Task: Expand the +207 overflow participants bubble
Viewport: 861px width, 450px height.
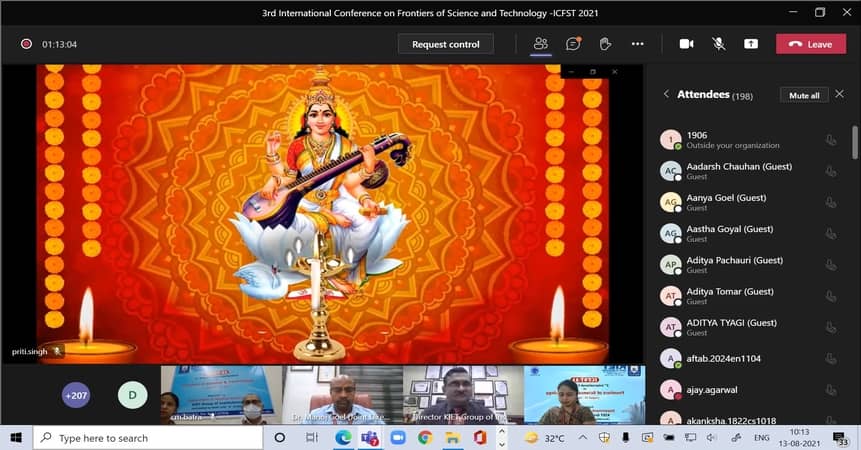Action: coord(76,395)
